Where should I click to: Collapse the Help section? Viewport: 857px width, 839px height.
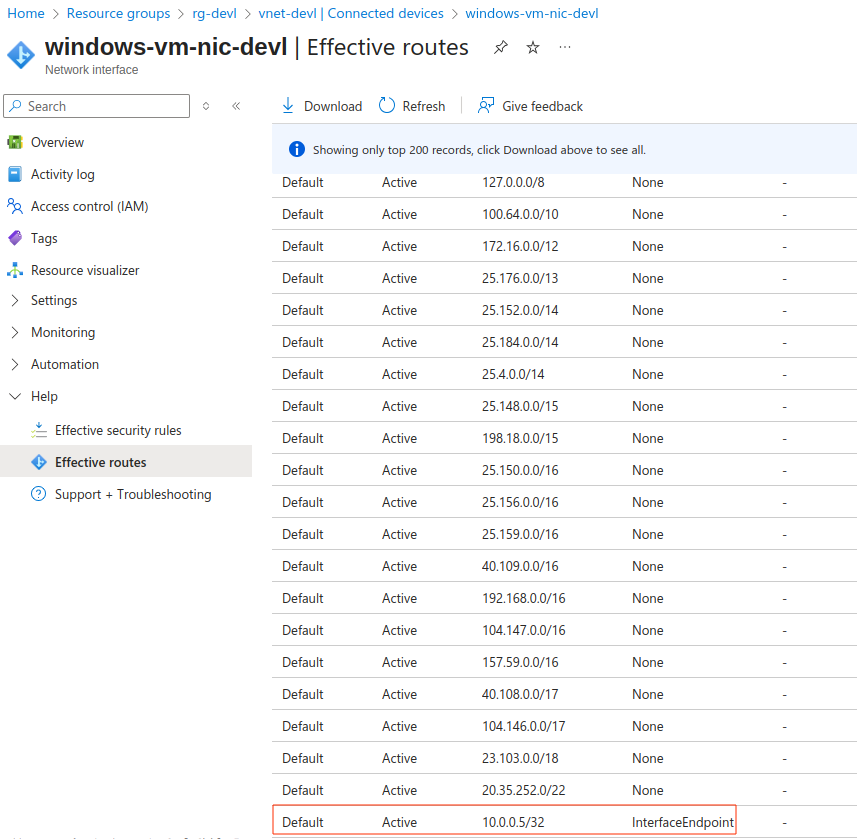click(x=15, y=396)
